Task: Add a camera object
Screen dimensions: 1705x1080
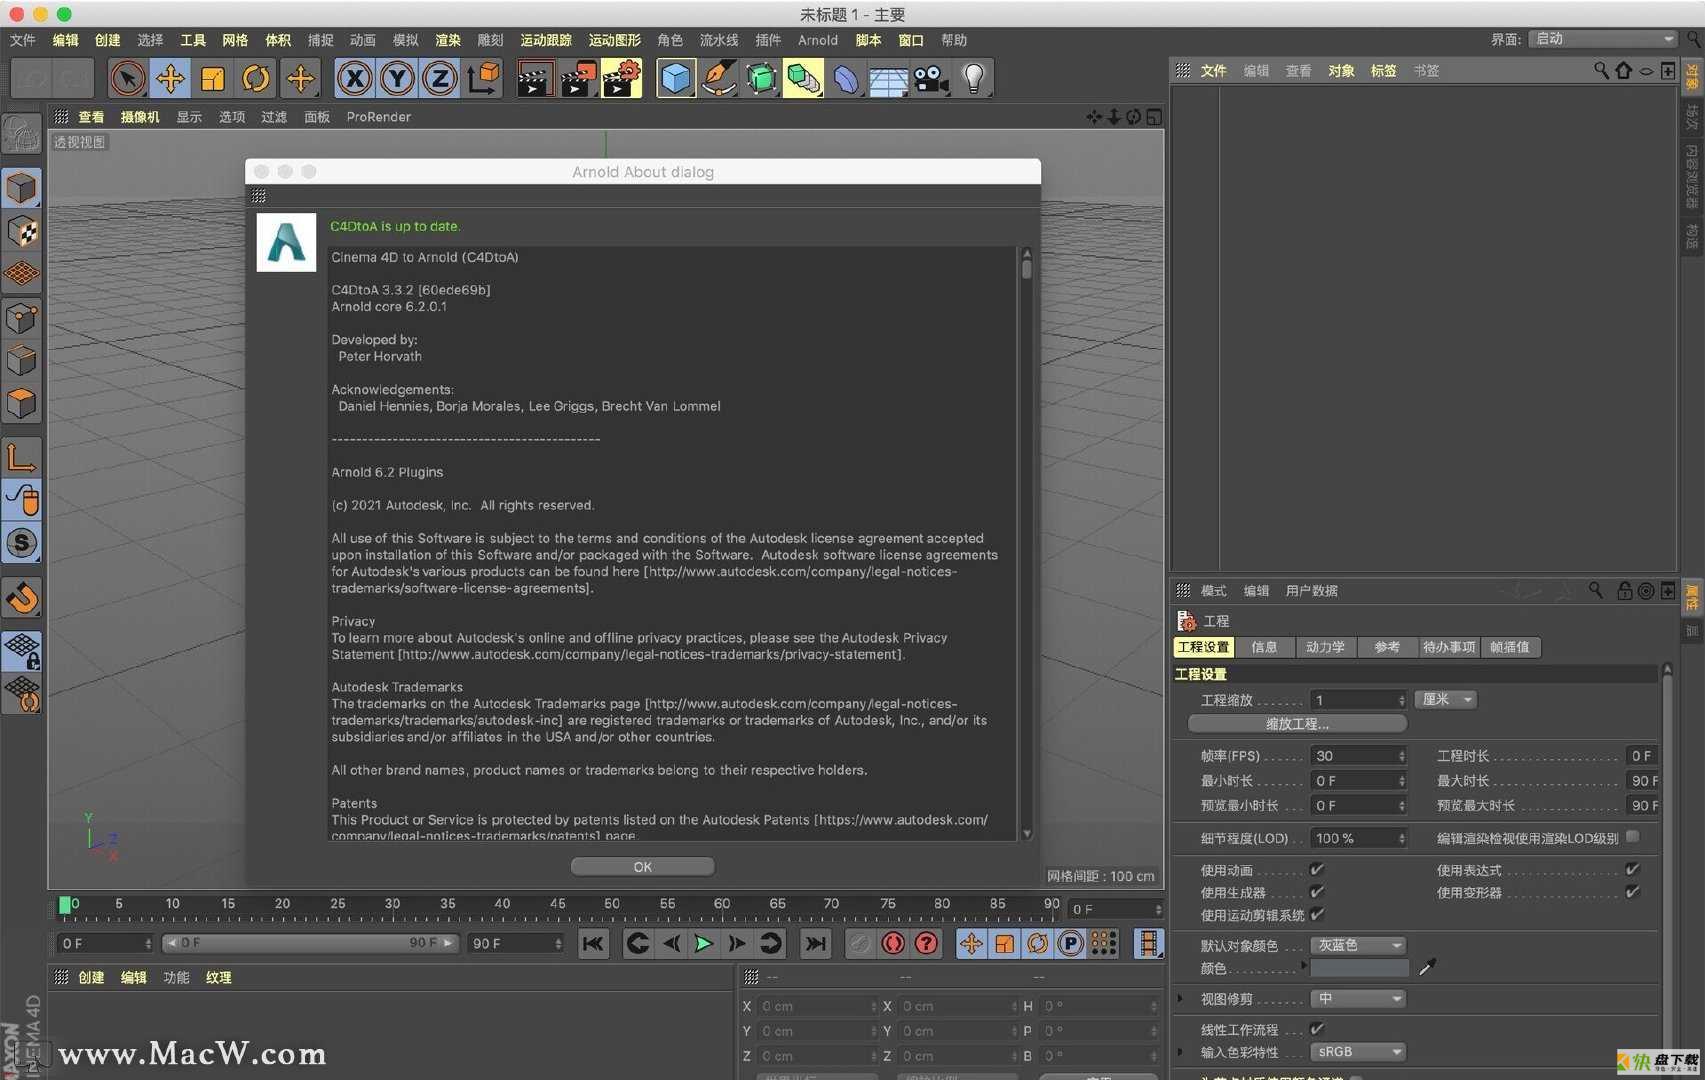Action: click(x=932, y=78)
